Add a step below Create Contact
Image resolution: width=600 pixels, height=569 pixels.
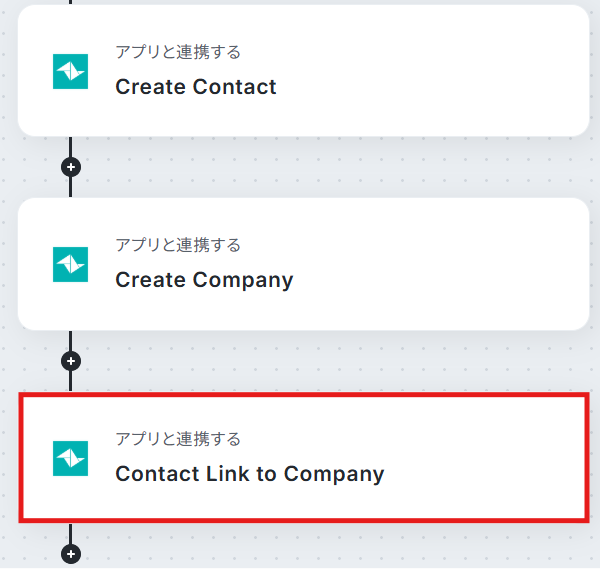(70, 167)
